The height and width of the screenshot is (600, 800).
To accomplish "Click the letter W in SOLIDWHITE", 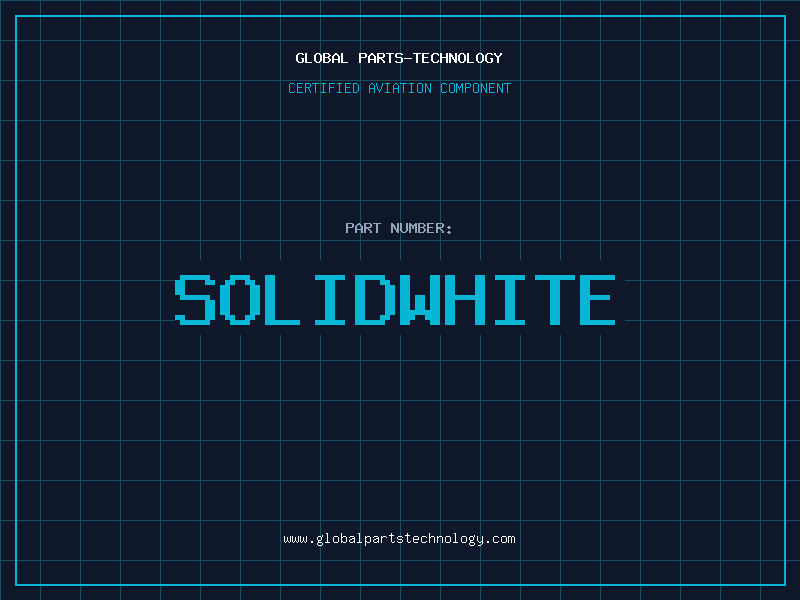I will (418, 300).
